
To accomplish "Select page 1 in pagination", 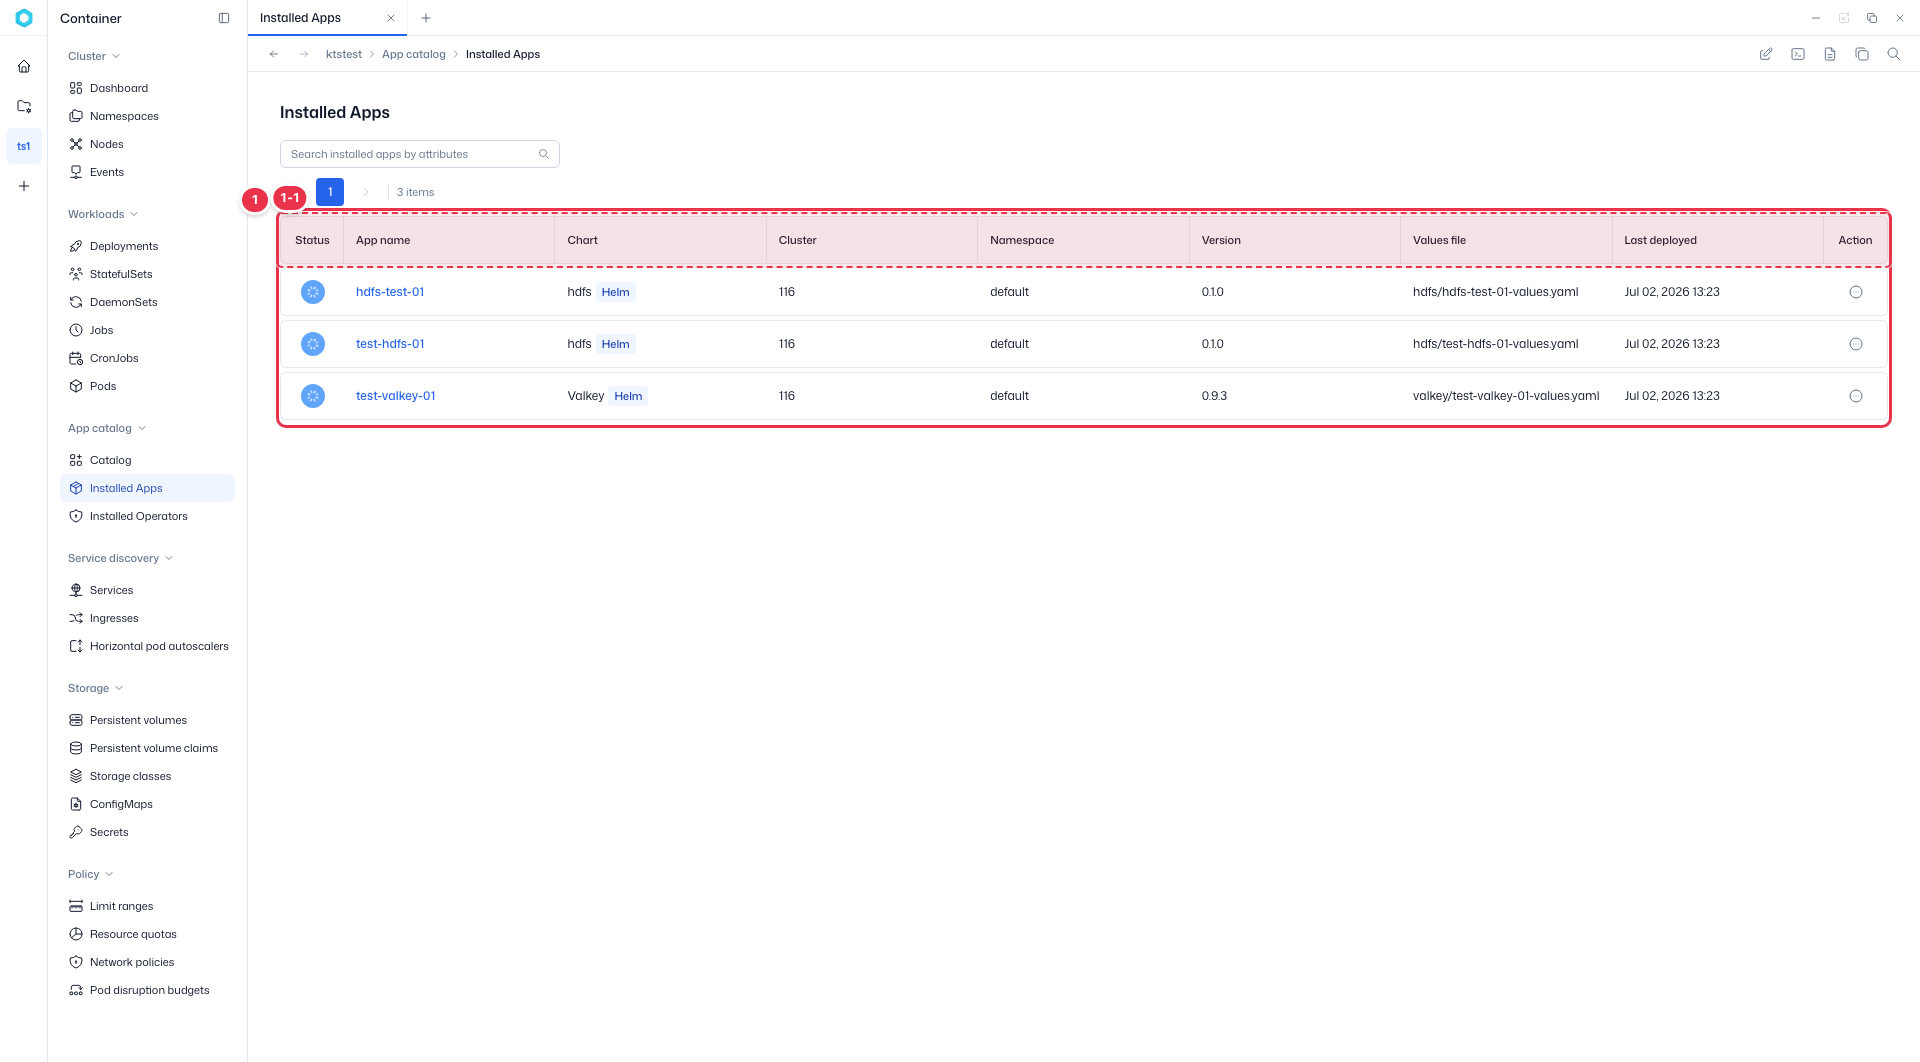I will [x=330, y=192].
